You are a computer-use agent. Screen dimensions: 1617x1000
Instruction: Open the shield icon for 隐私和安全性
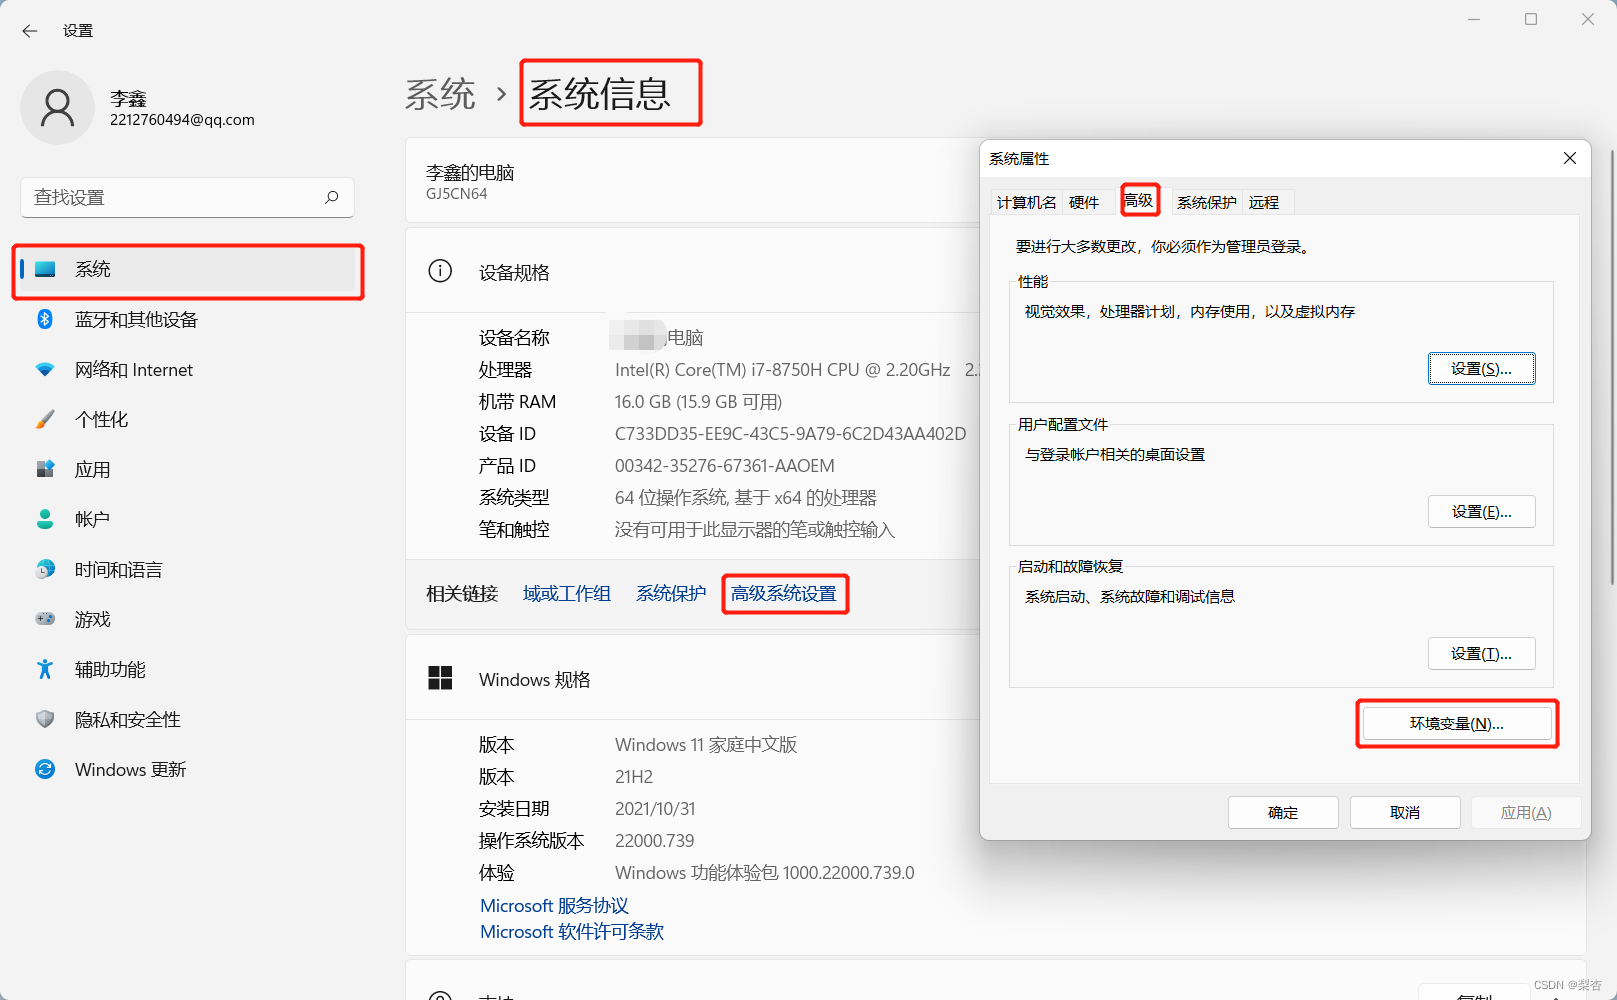45,719
